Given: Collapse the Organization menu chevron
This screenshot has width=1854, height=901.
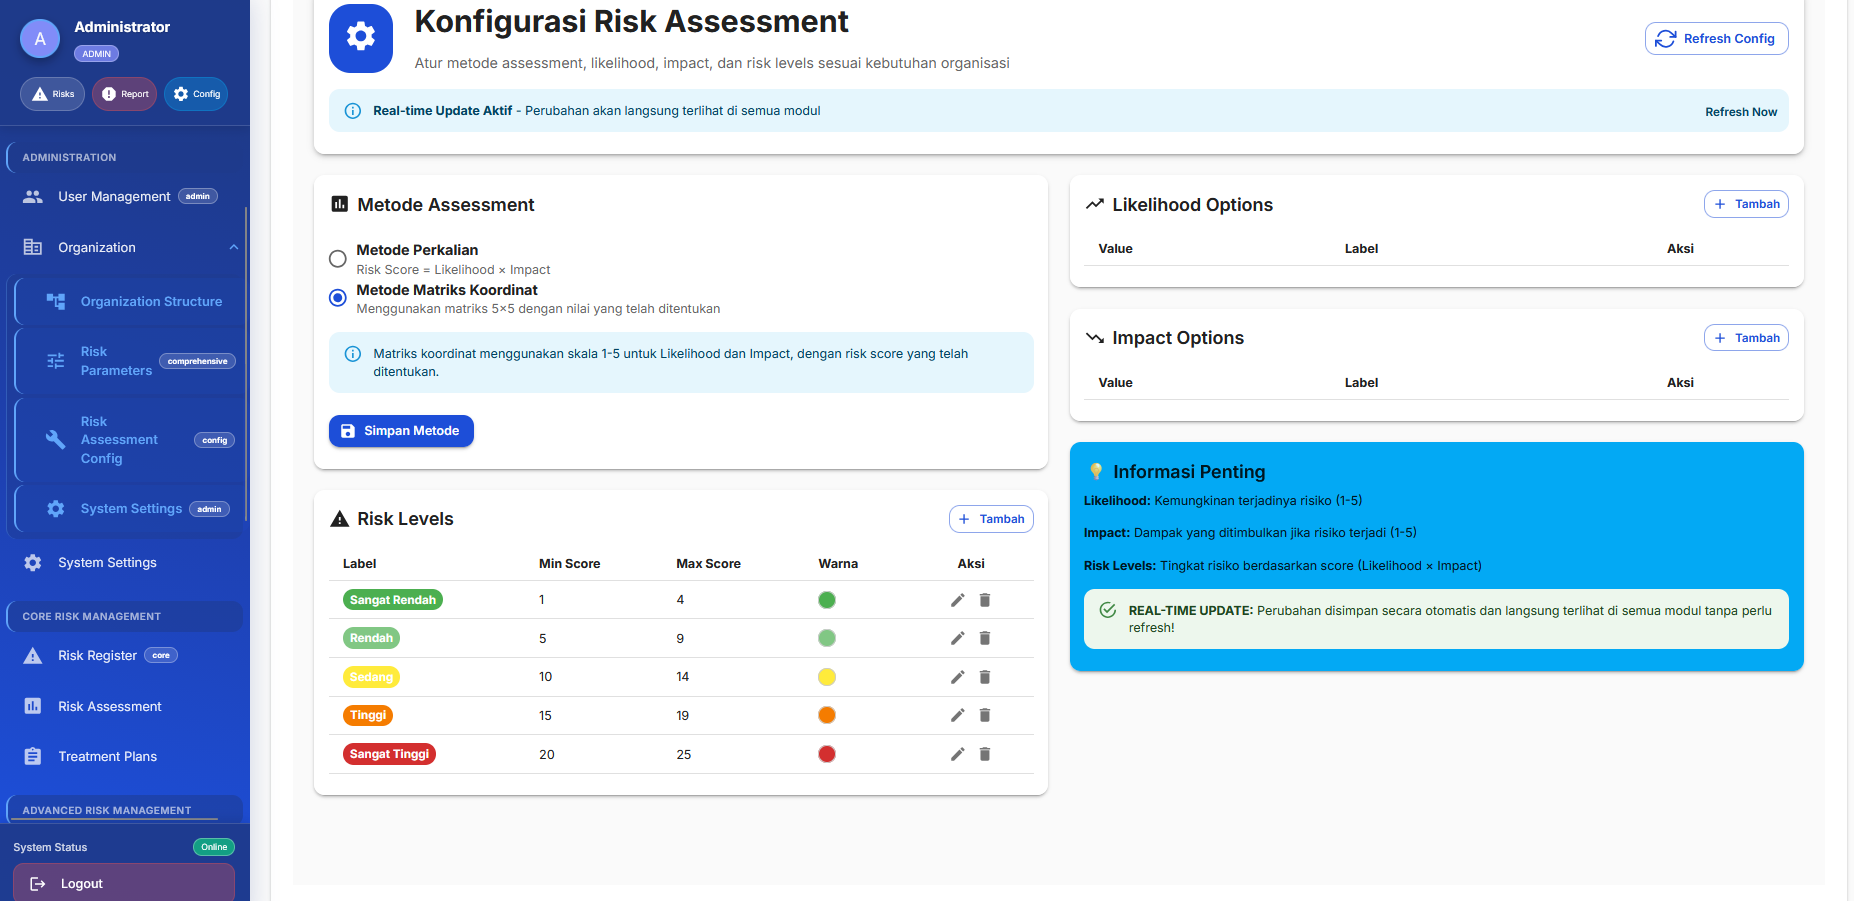Looking at the screenshot, I should point(233,248).
